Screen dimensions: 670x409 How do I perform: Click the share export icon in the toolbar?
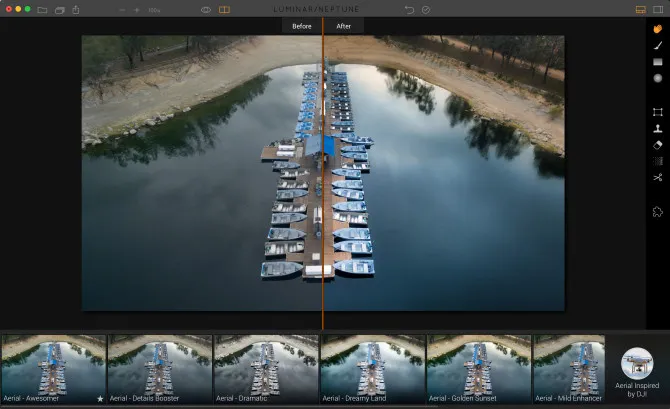[x=76, y=9]
